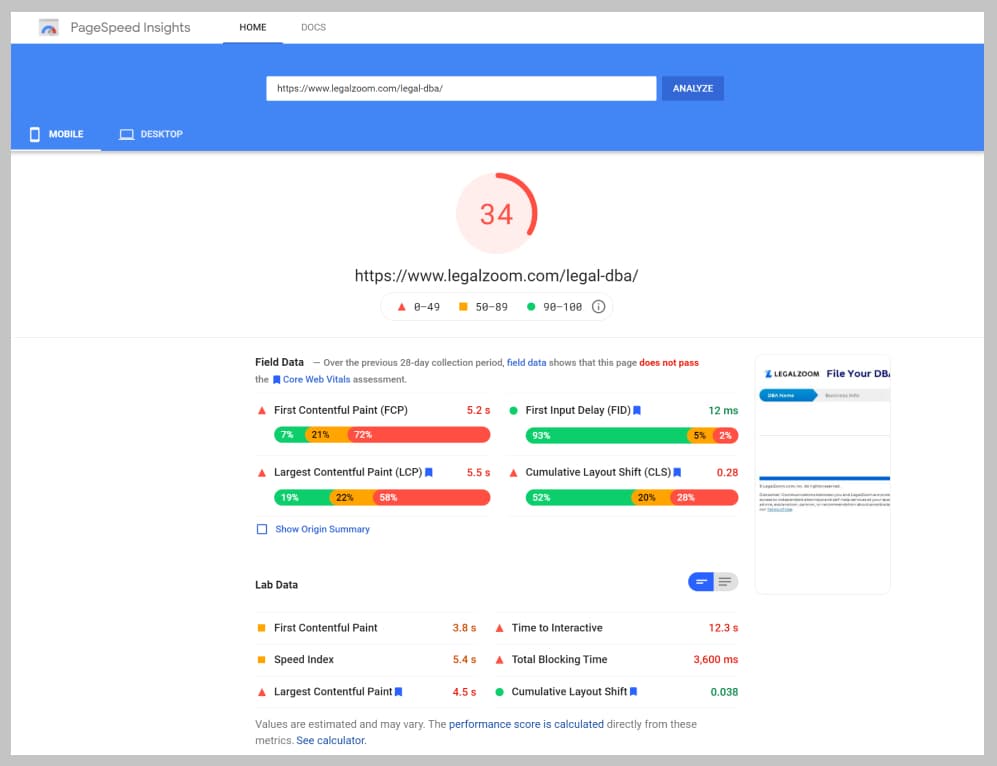Click the Show Origin Summary label
The width and height of the screenshot is (997, 766).
click(x=322, y=529)
